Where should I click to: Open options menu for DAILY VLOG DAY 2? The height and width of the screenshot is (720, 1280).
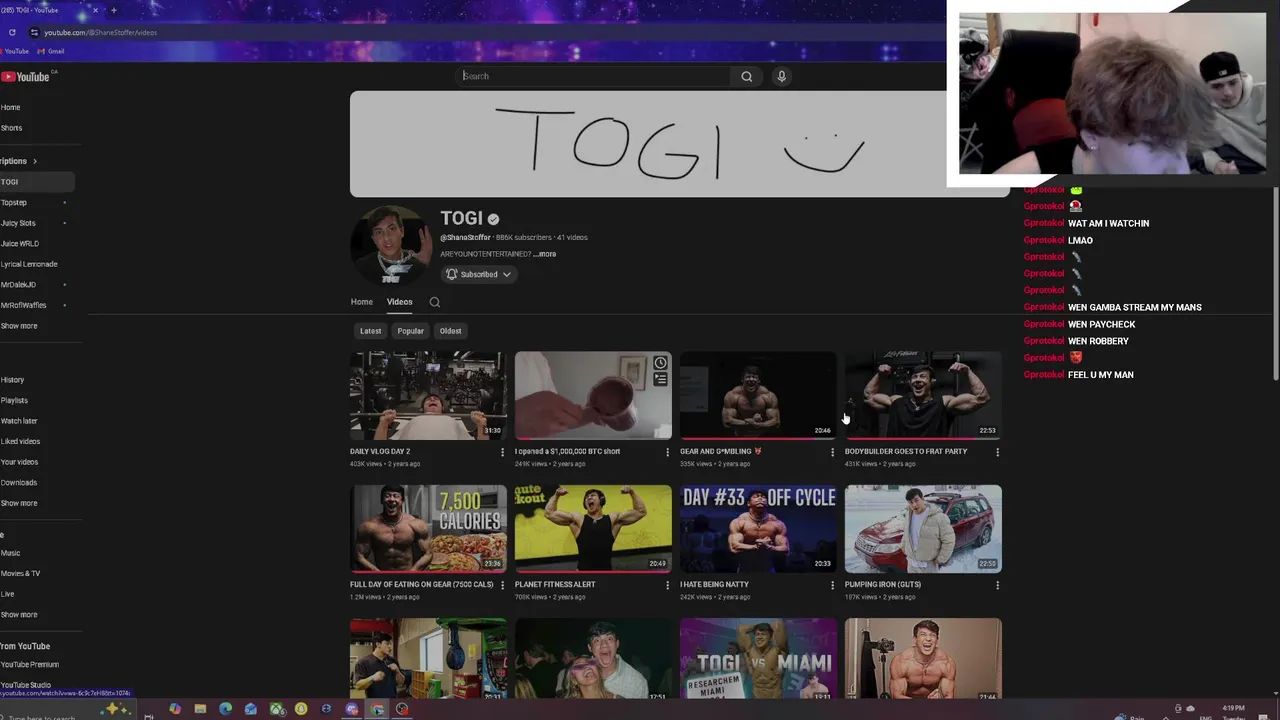pyautogui.click(x=502, y=452)
